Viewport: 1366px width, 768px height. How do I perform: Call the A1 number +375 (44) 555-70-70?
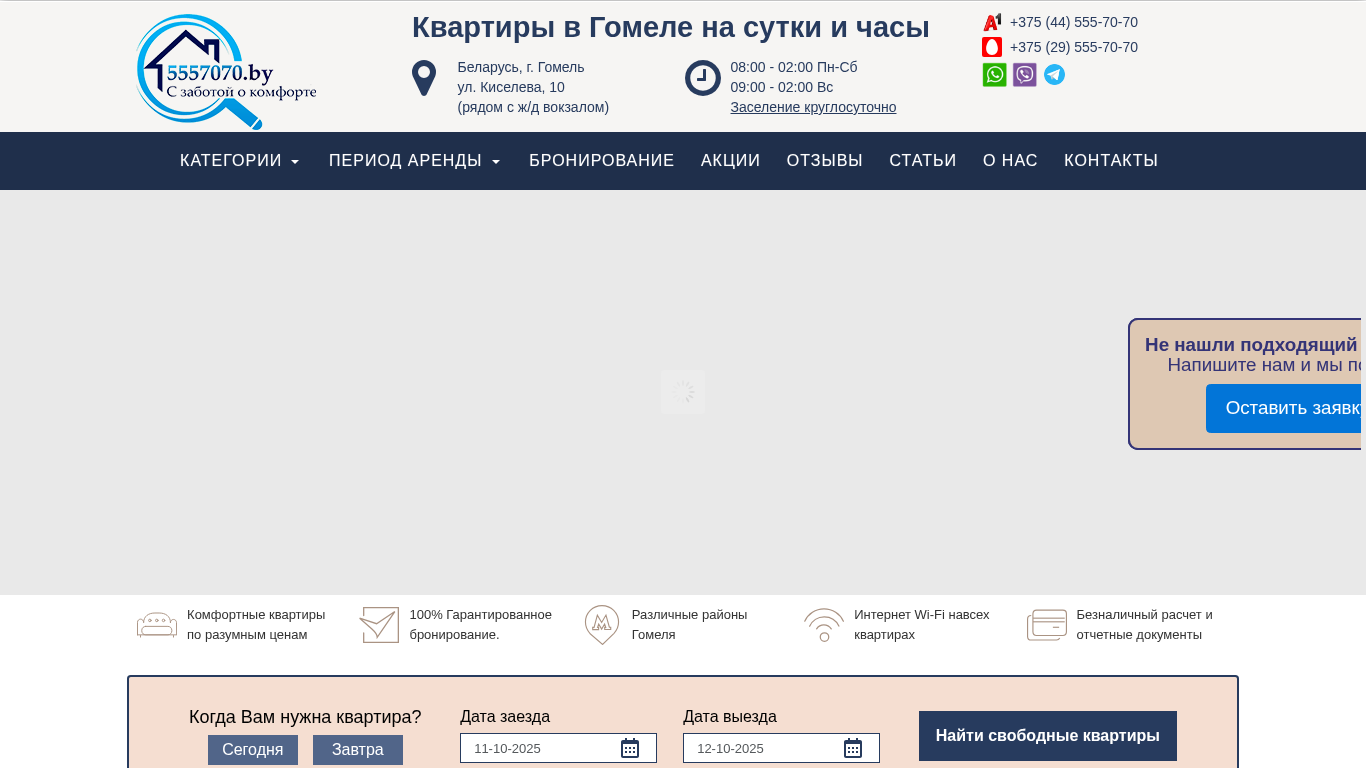click(x=1073, y=22)
